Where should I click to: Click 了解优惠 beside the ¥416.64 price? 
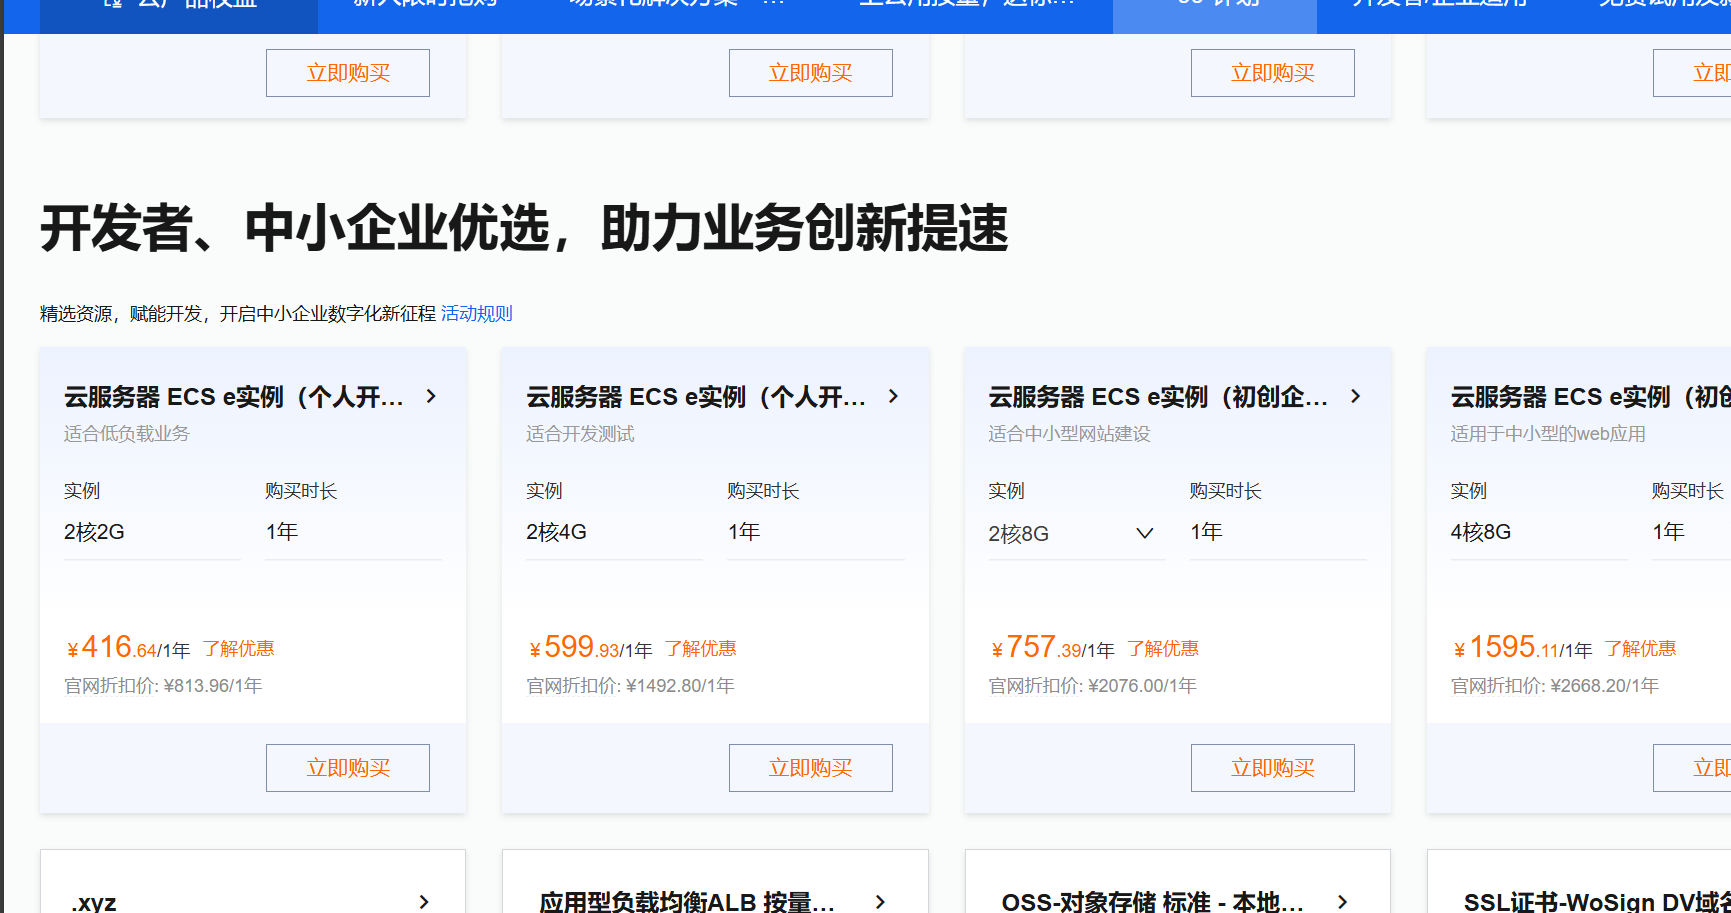[239, 649]
